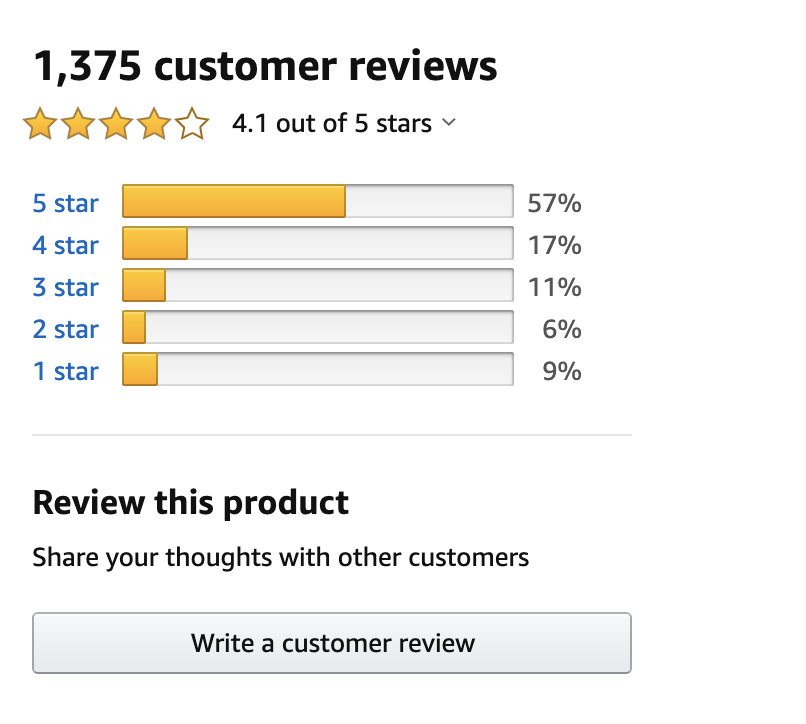Open the 5 star reviews link

click(x=66, y=202)
